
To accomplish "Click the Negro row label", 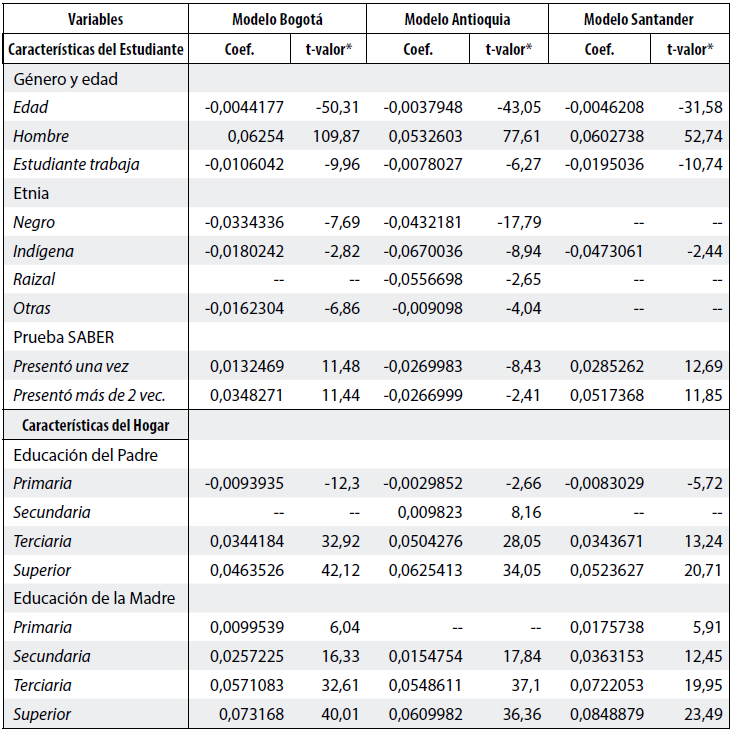I will click(34, 223).
